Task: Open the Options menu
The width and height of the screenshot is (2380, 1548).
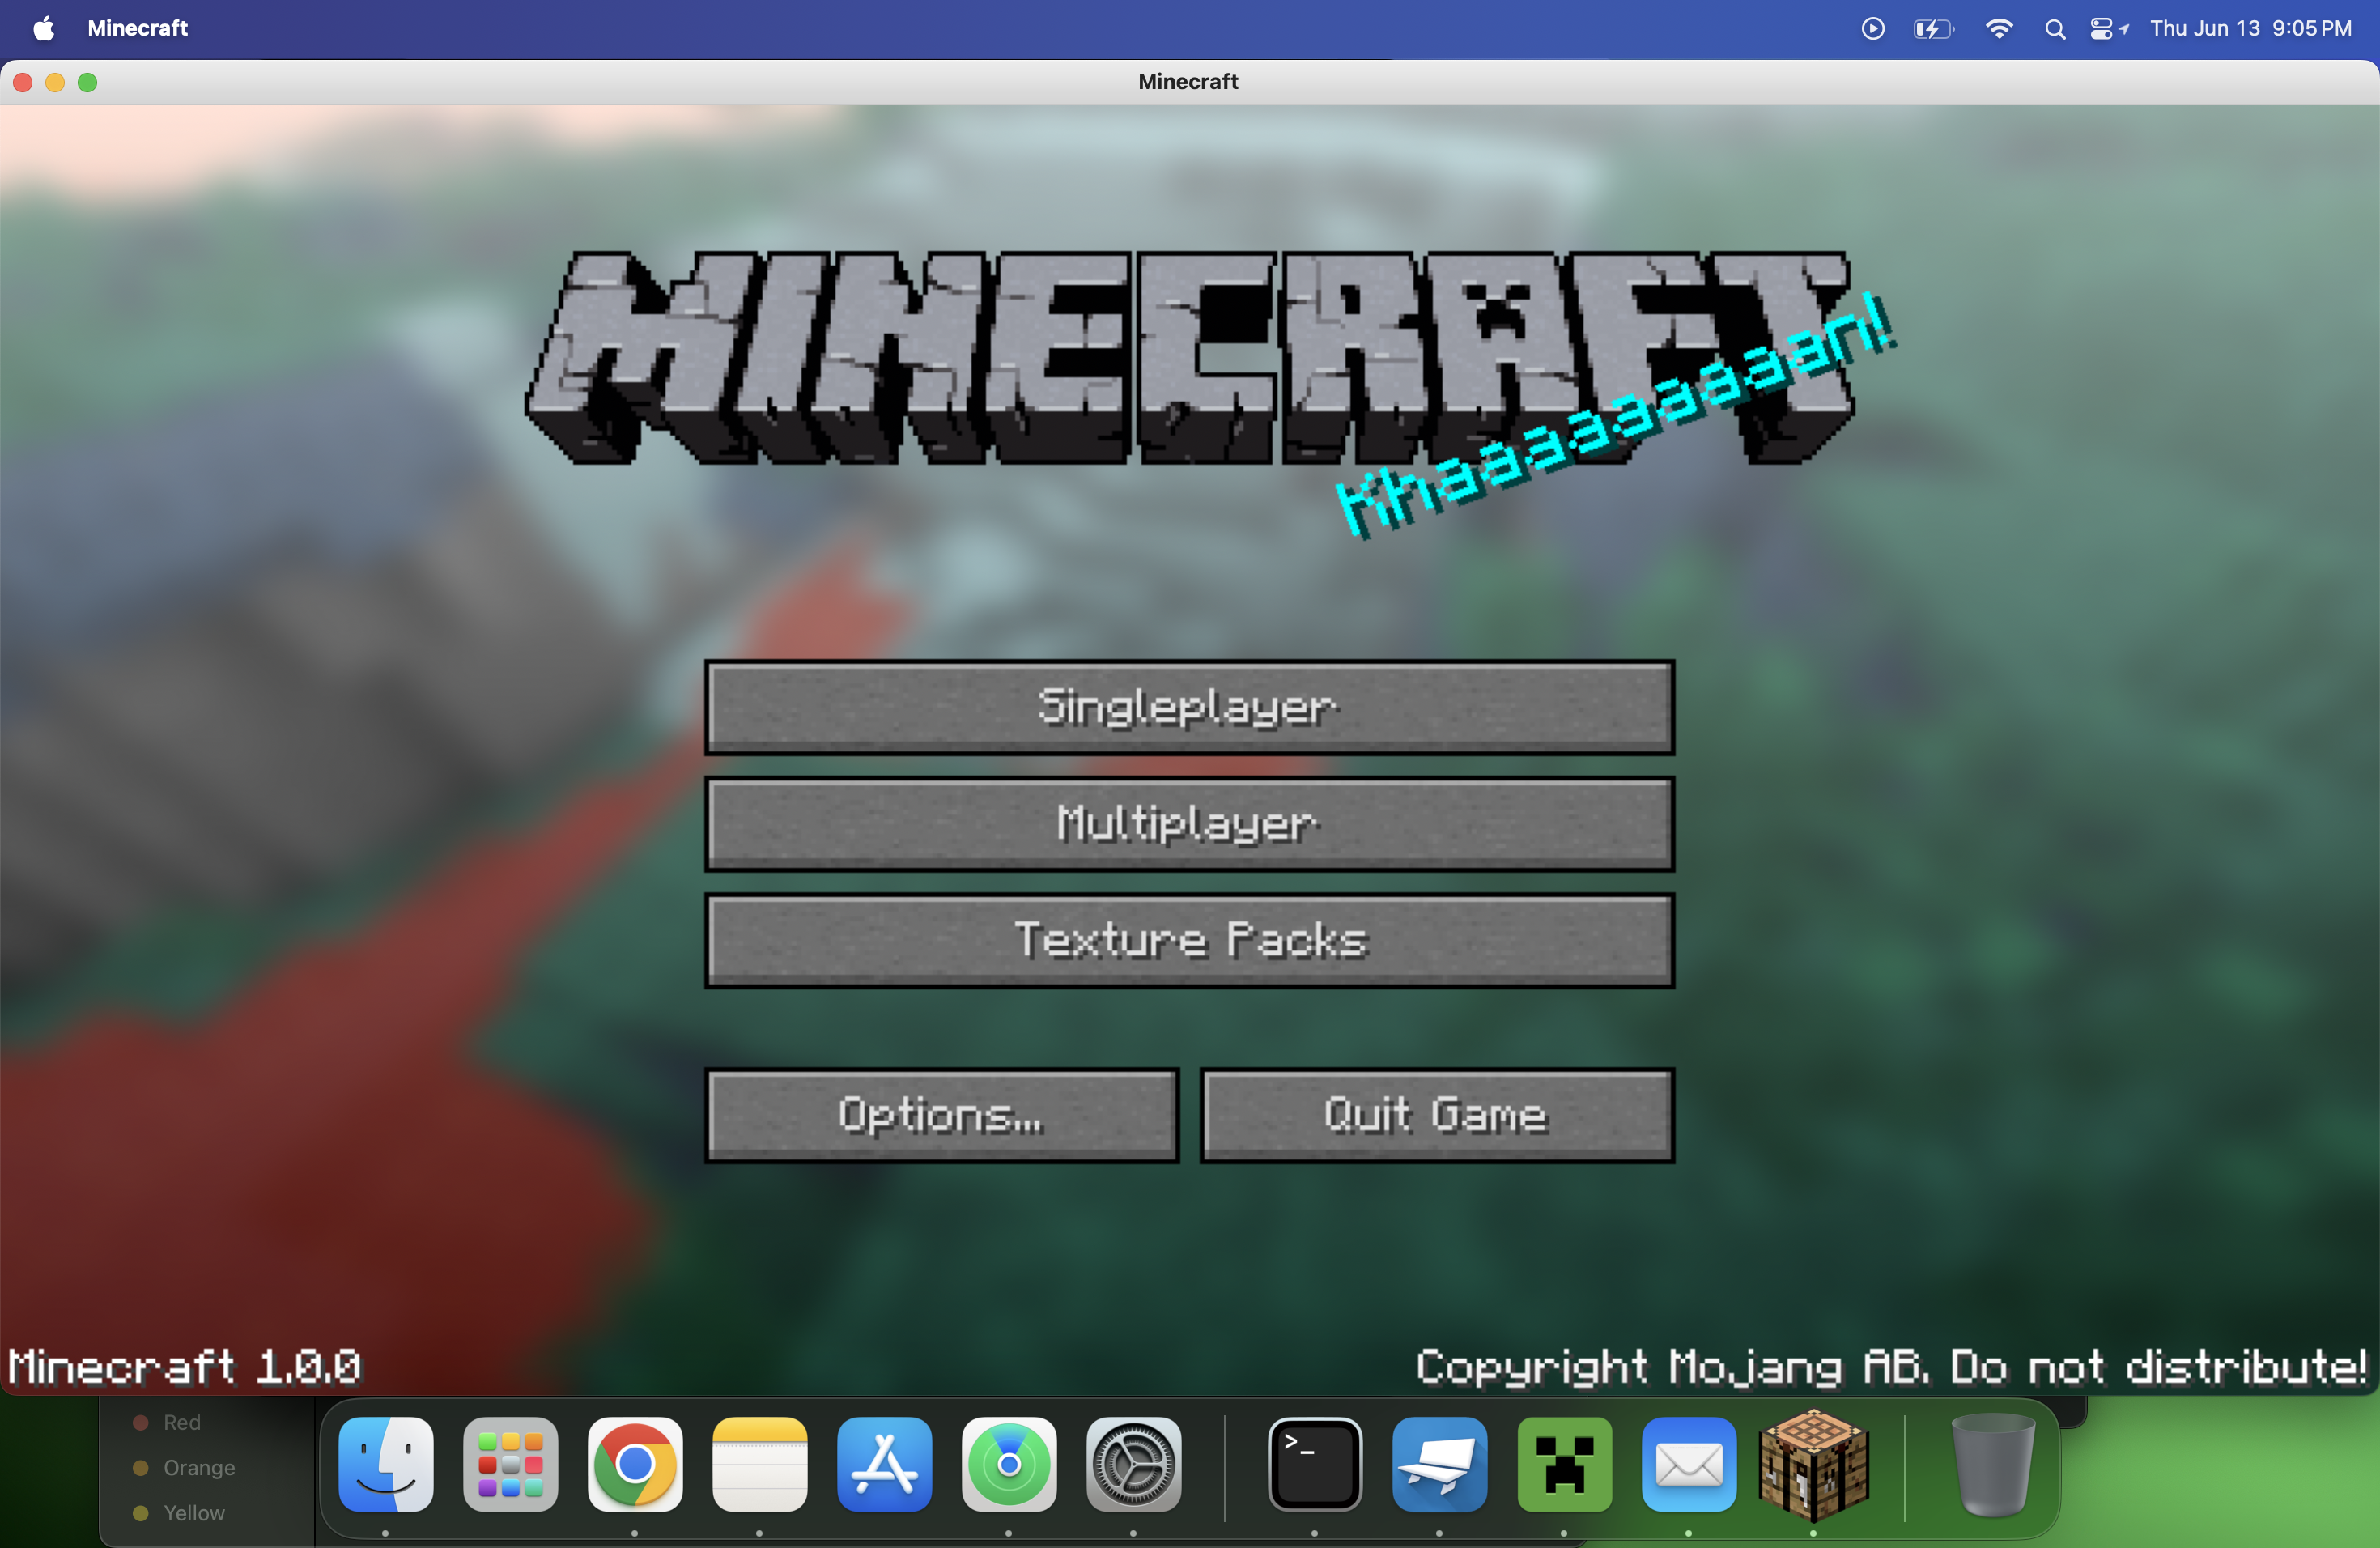Action: click(x=942, y=1115)
